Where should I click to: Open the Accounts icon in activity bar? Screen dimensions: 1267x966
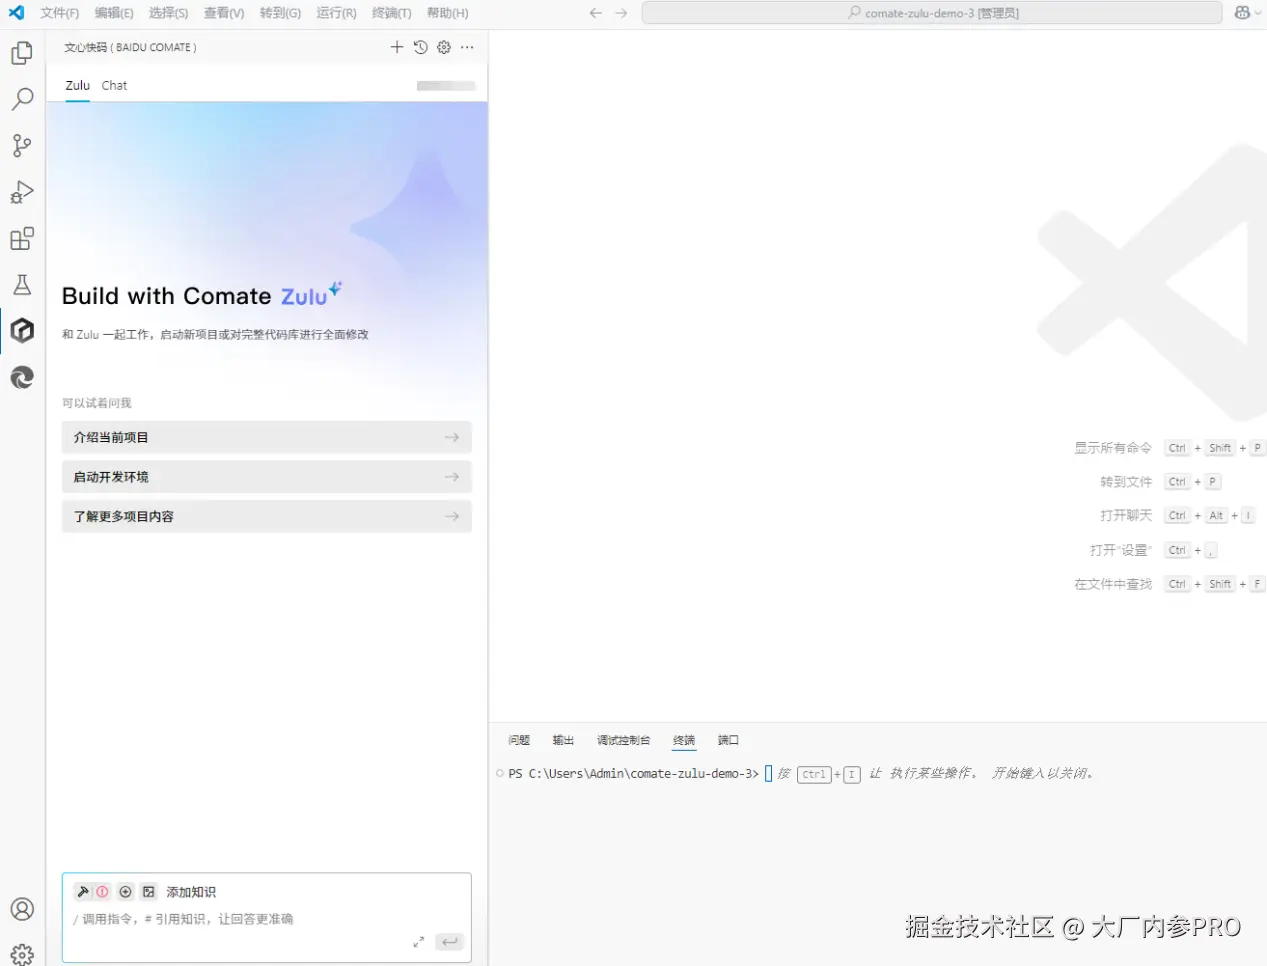22,909
